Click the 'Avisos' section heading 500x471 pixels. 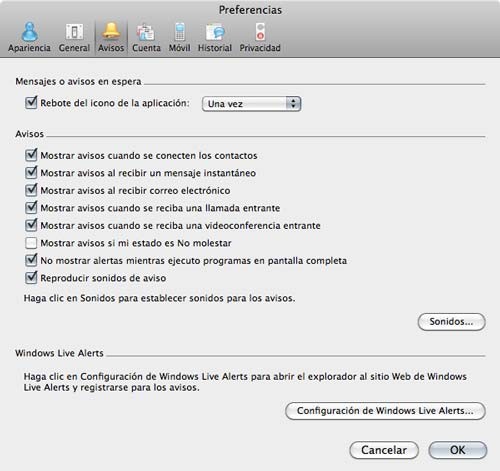coord(30,134)
